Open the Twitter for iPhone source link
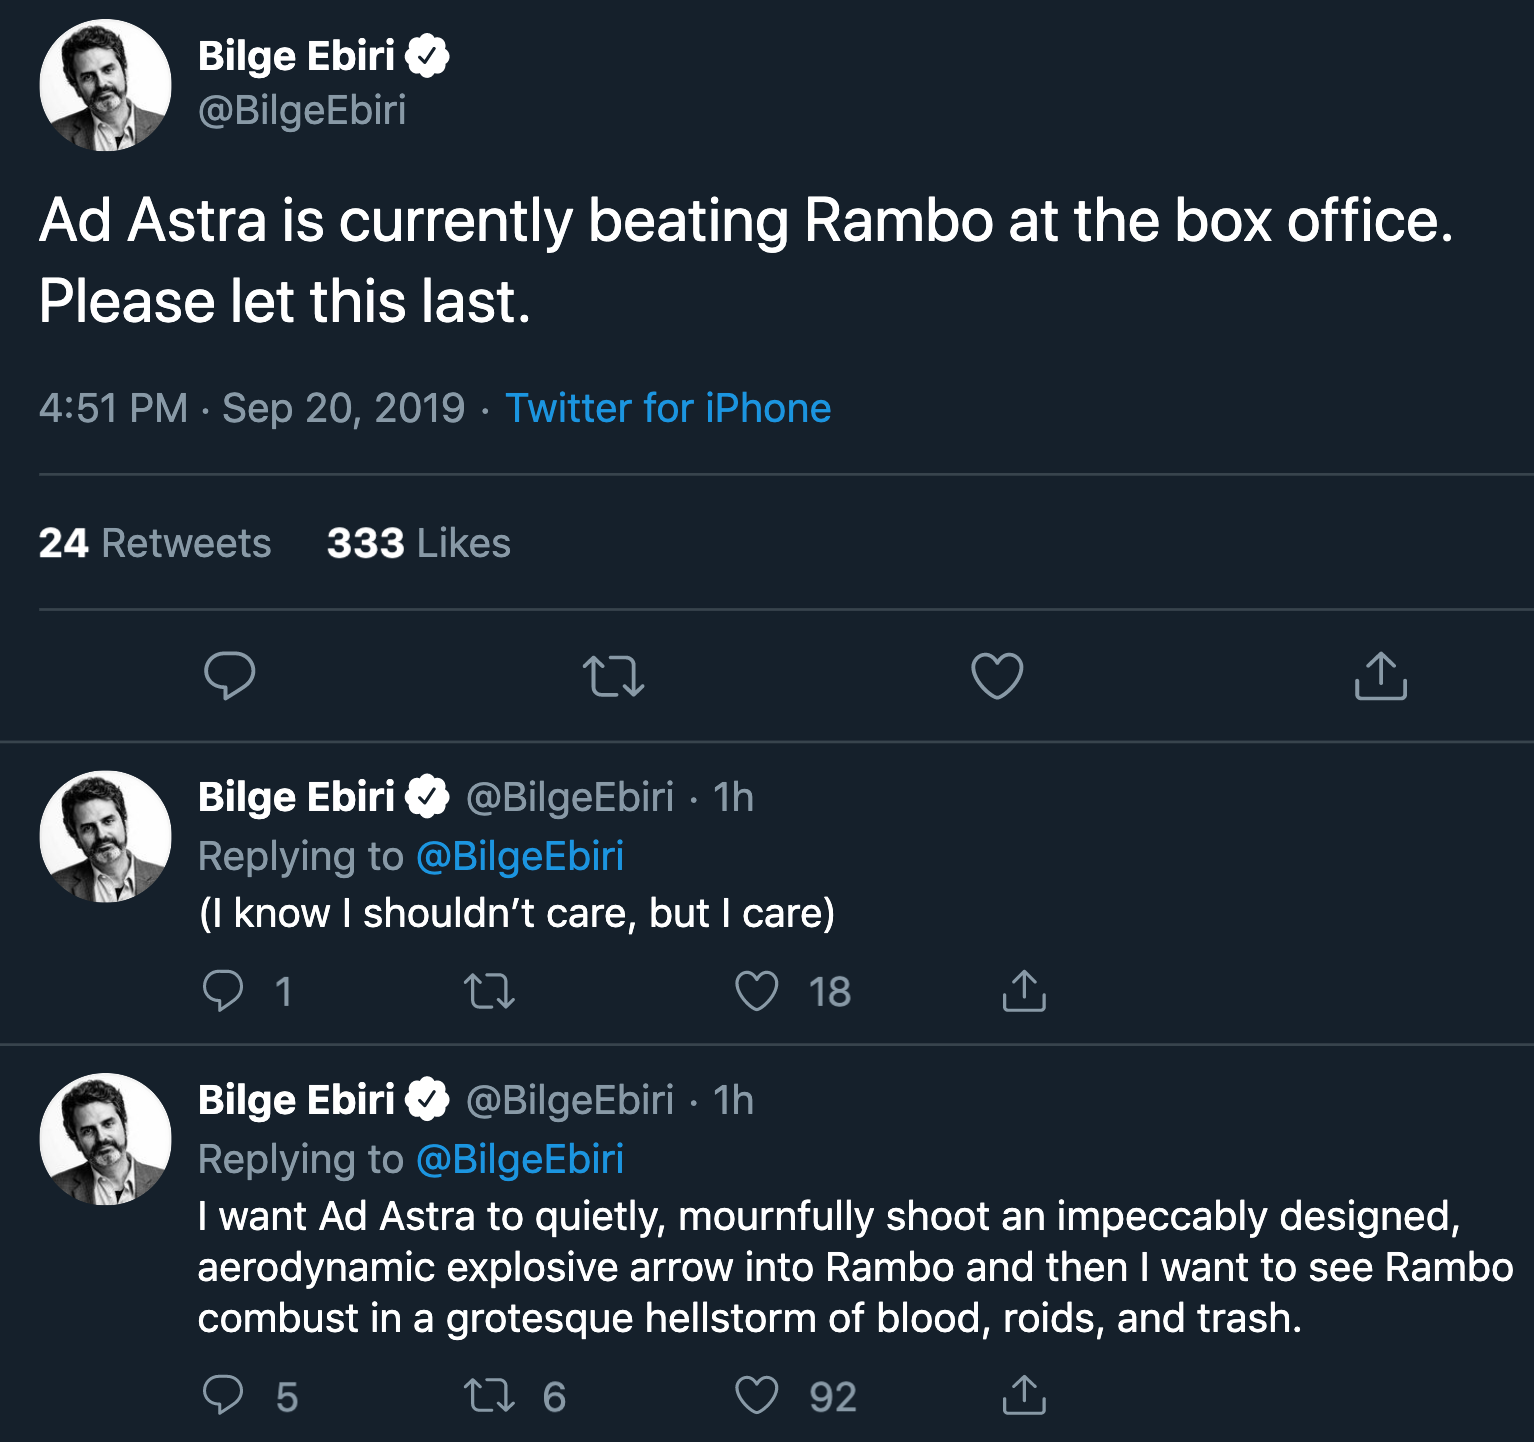The height and width of the screenshot is (1442, 1534). [667, 408]
